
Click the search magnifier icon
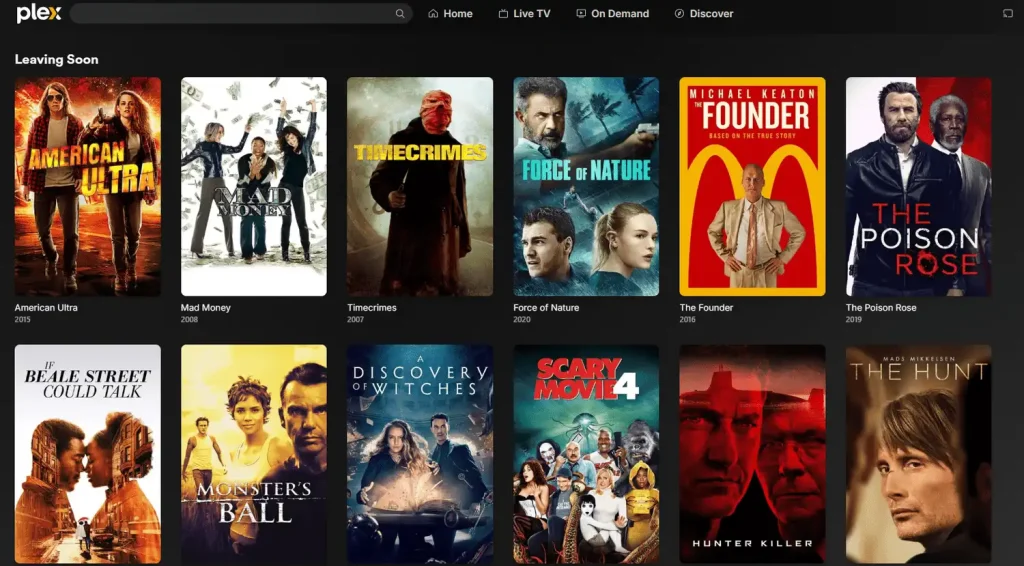point(400,14)
